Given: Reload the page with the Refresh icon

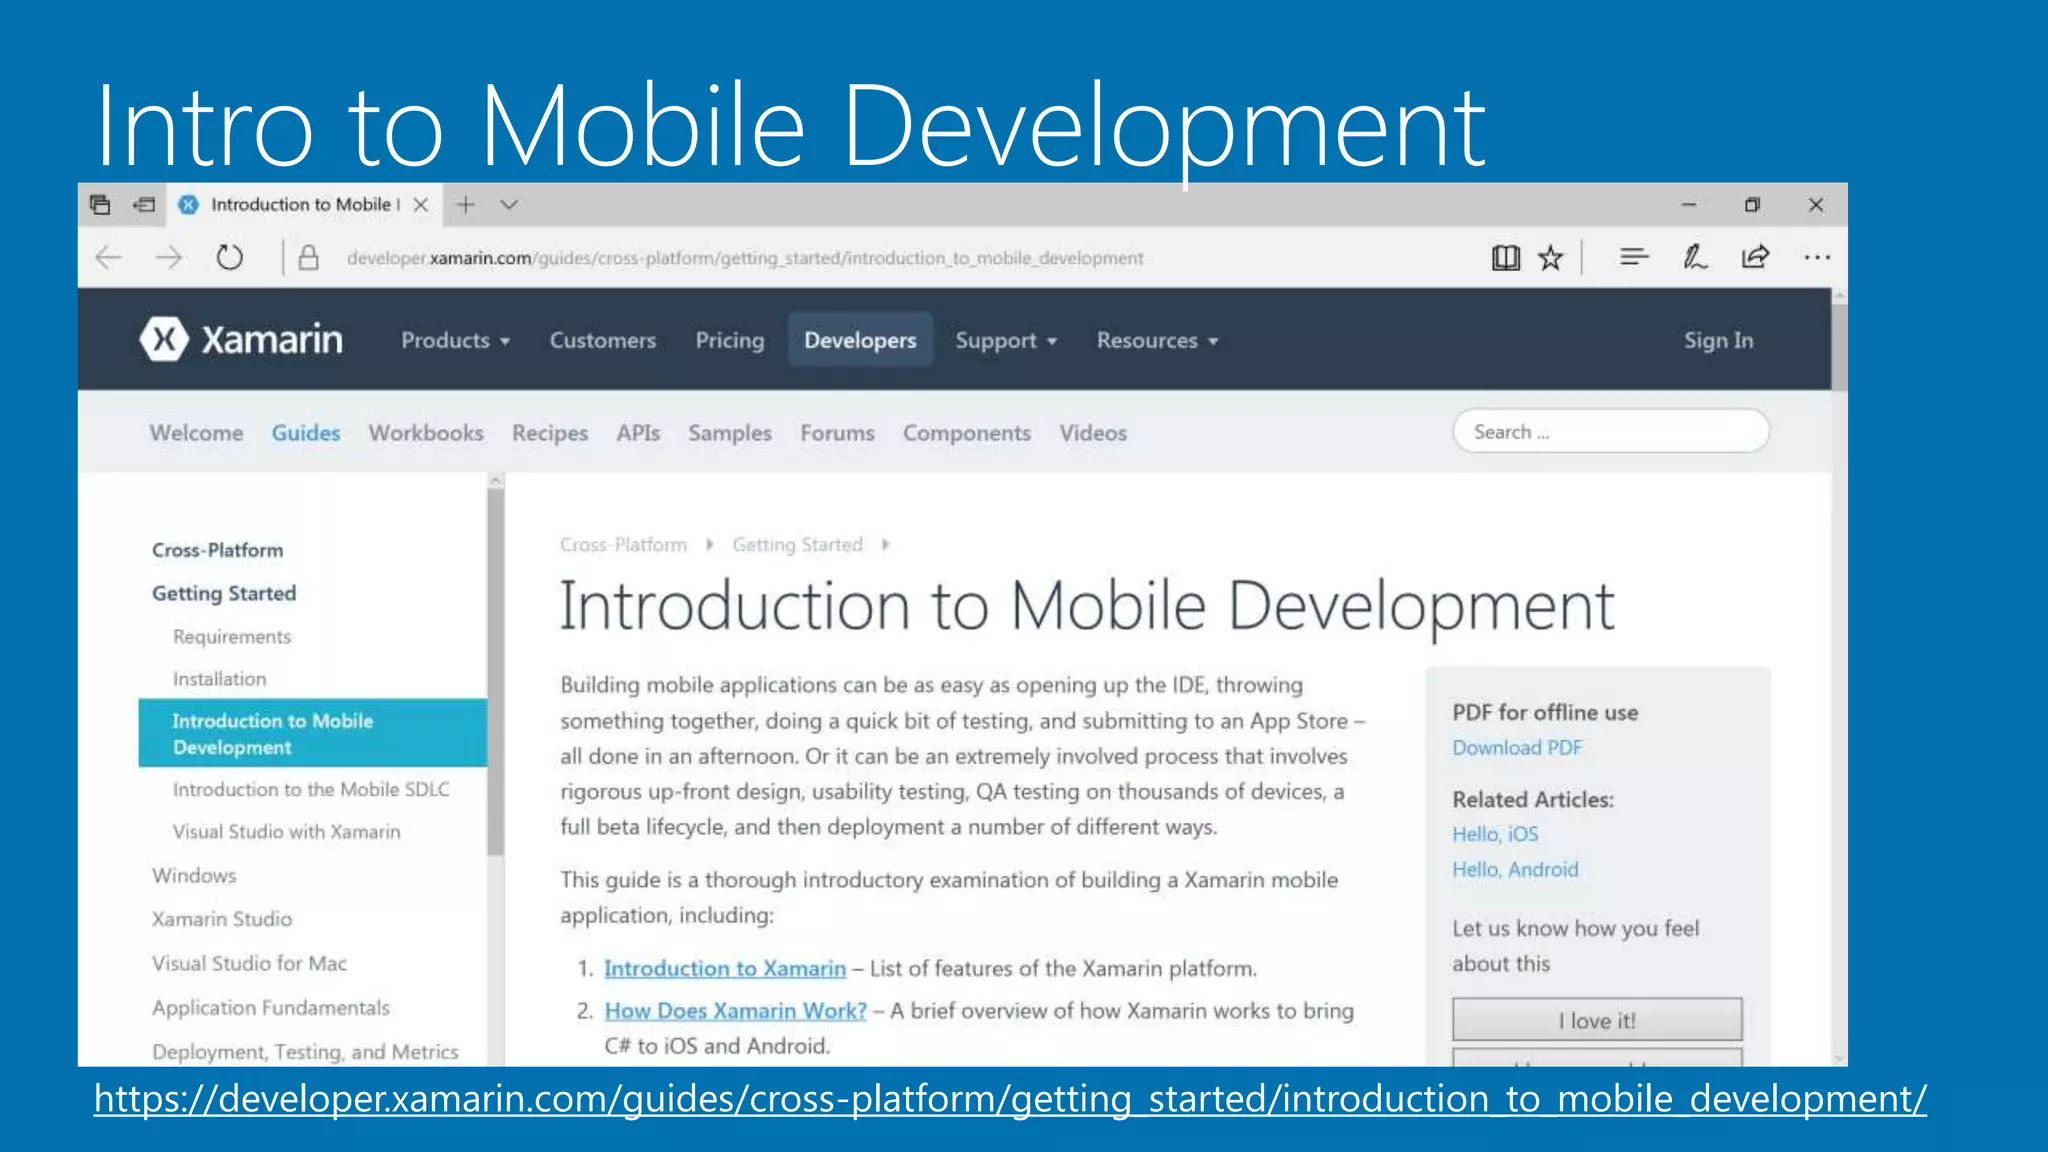Looking at the screenshot, I should [x=230, y=258].
